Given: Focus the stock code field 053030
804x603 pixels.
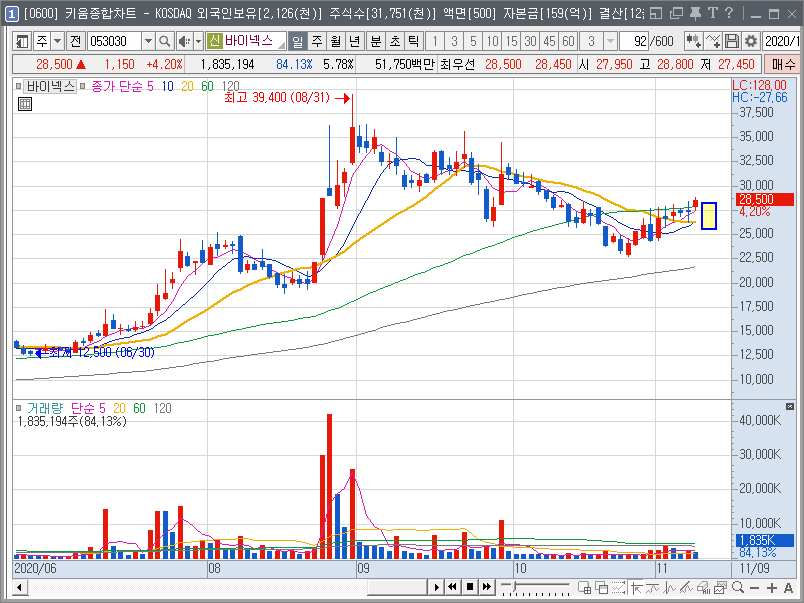Looking at the screenshot, I should (114, 41).
